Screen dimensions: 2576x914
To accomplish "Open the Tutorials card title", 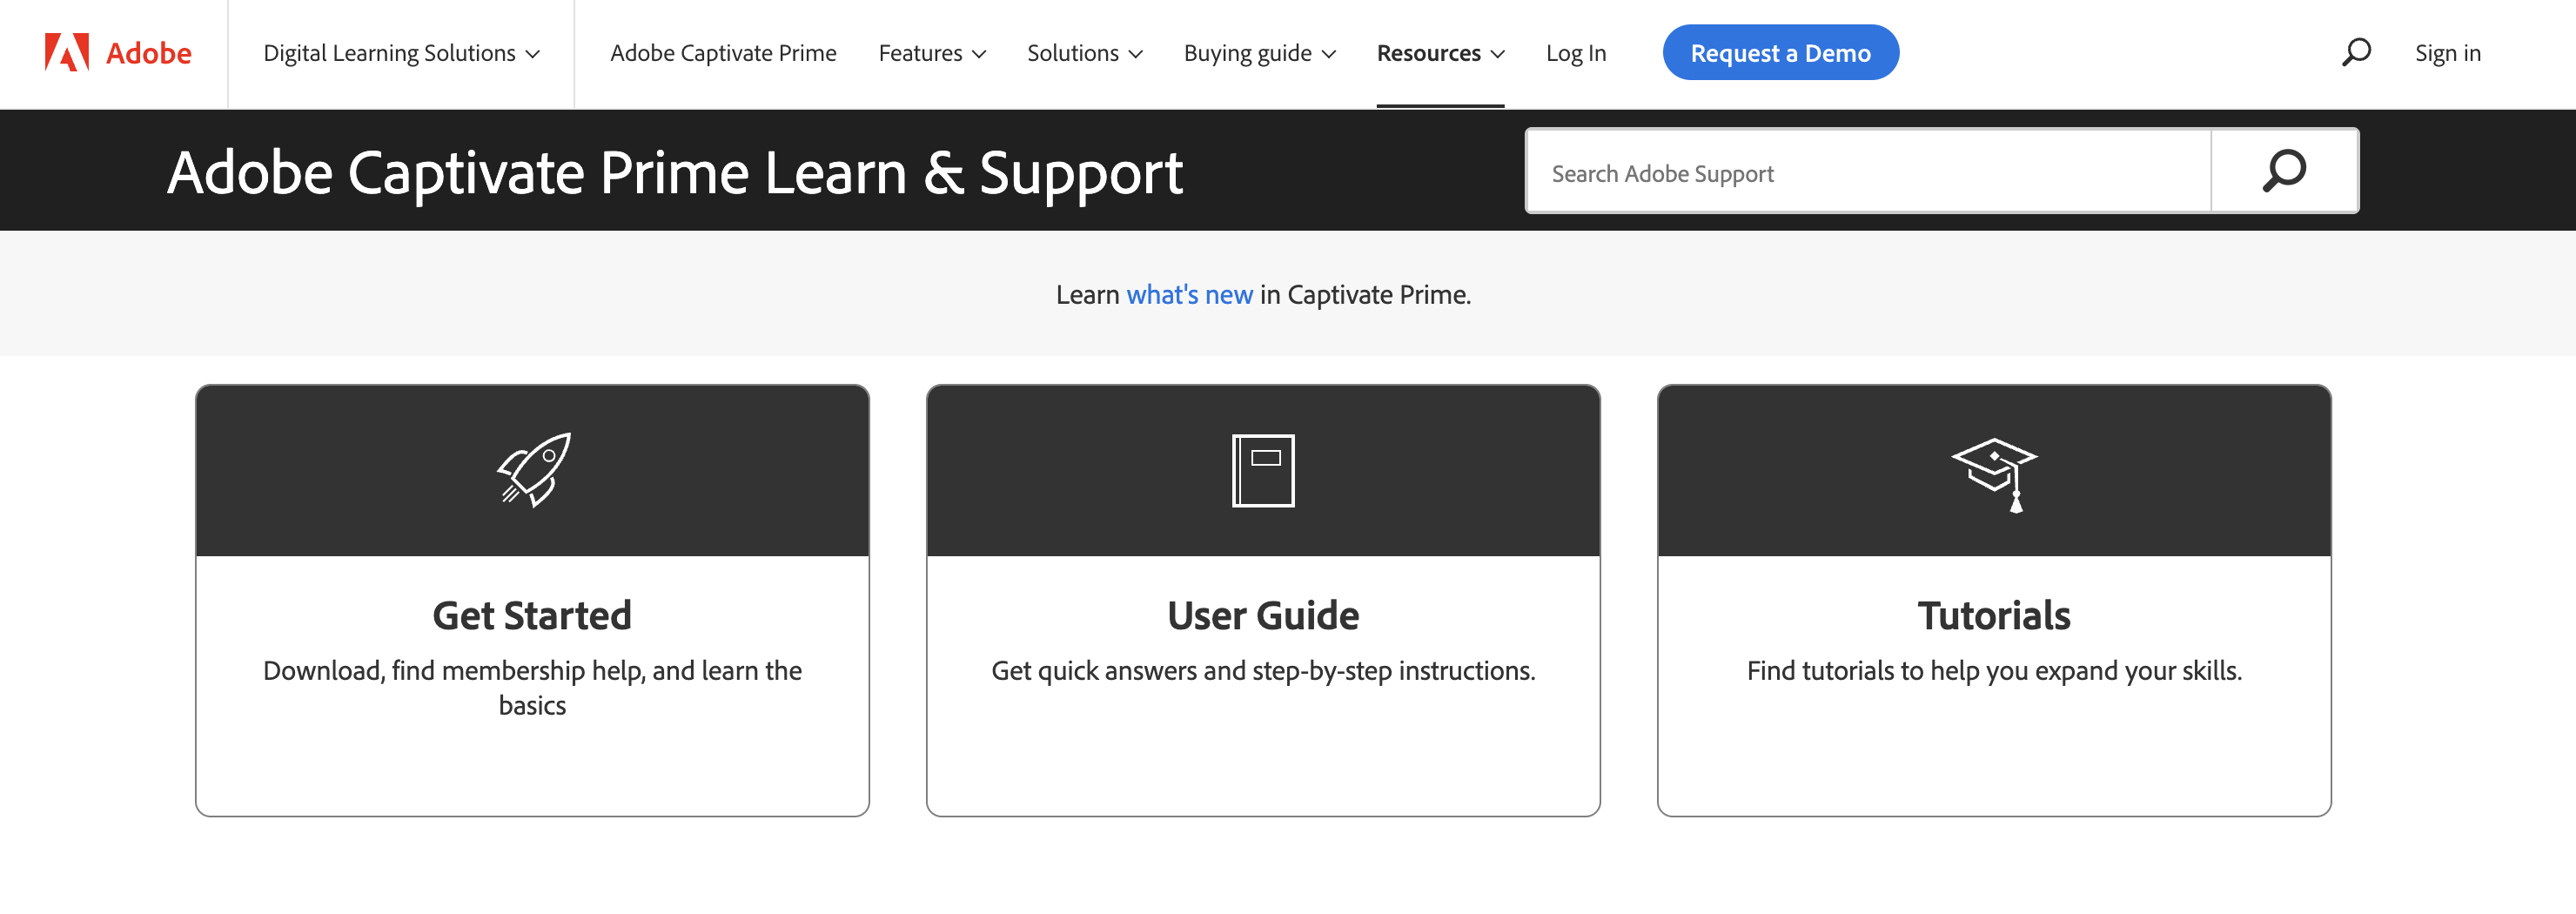I will tap(1994, 615).
